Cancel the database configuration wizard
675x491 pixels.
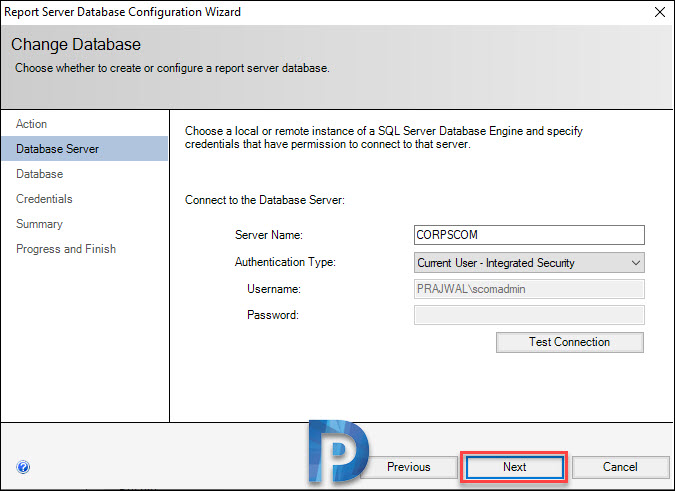click(620, 467)
